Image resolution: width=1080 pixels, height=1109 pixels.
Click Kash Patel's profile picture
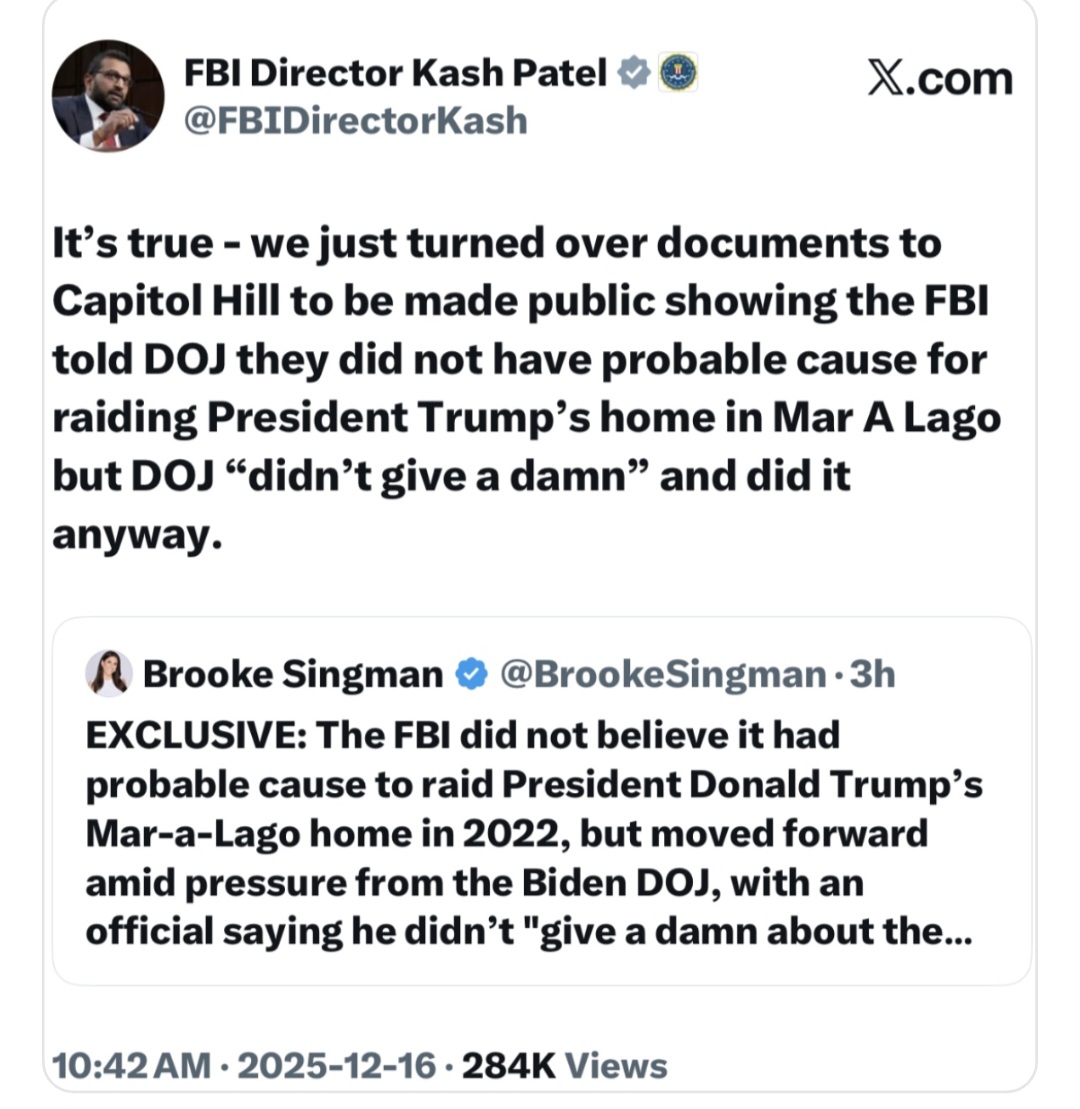click(108, 97)
